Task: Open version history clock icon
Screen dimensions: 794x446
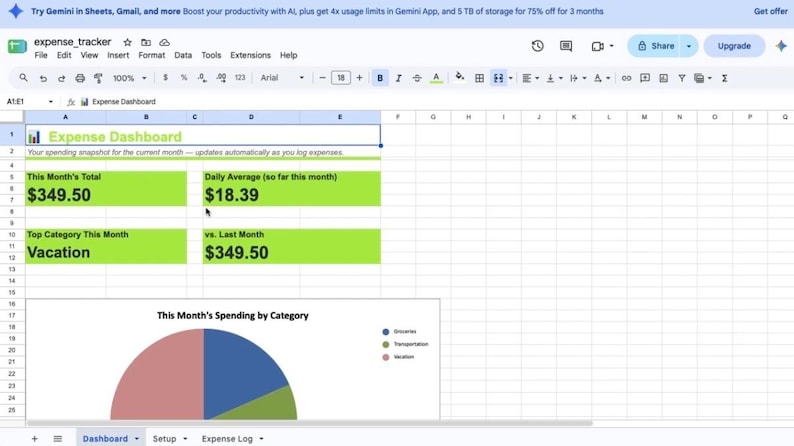Action: pyautogui.click(x=537, y=46)
